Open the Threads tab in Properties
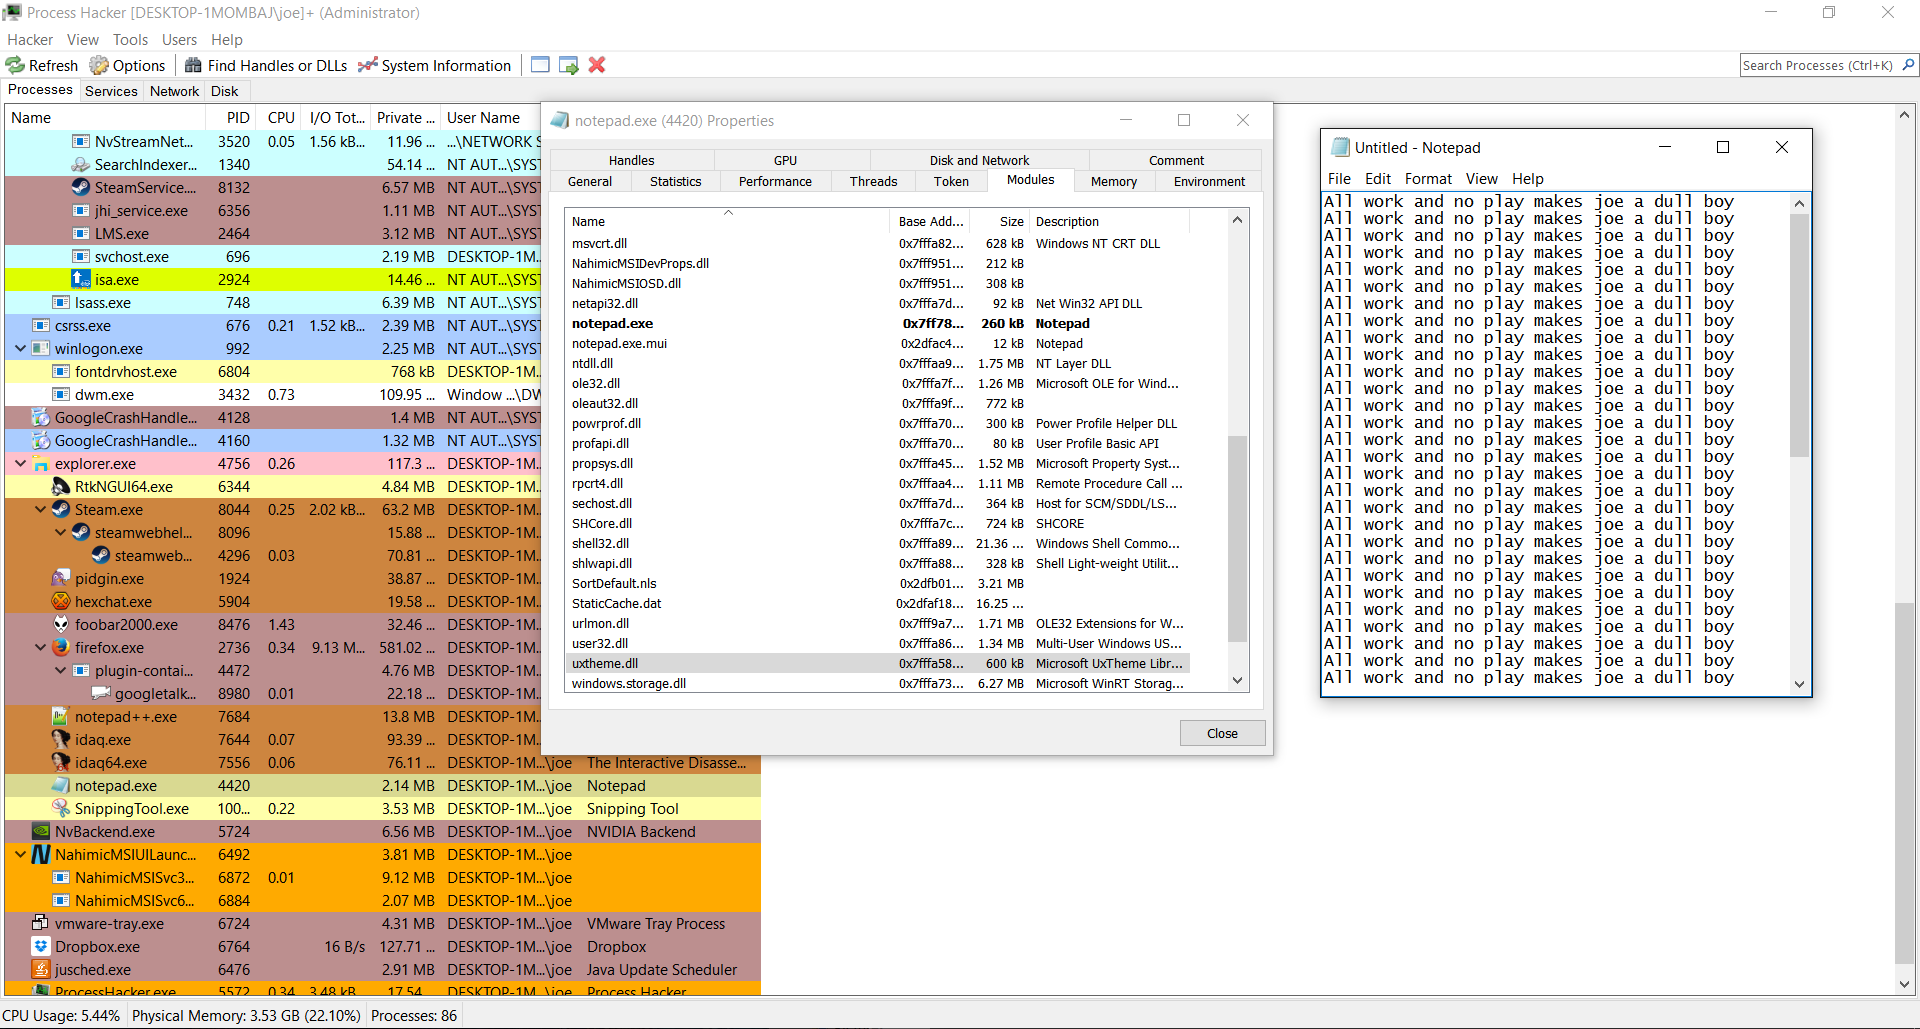Viewport: 1920px width, 1029px height. click(x=874, y=181)
